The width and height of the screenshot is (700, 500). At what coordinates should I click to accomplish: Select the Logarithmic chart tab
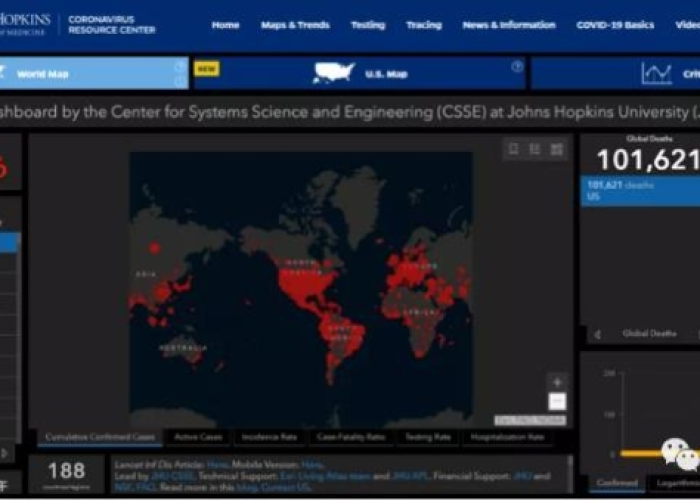[x=675, y=483]
